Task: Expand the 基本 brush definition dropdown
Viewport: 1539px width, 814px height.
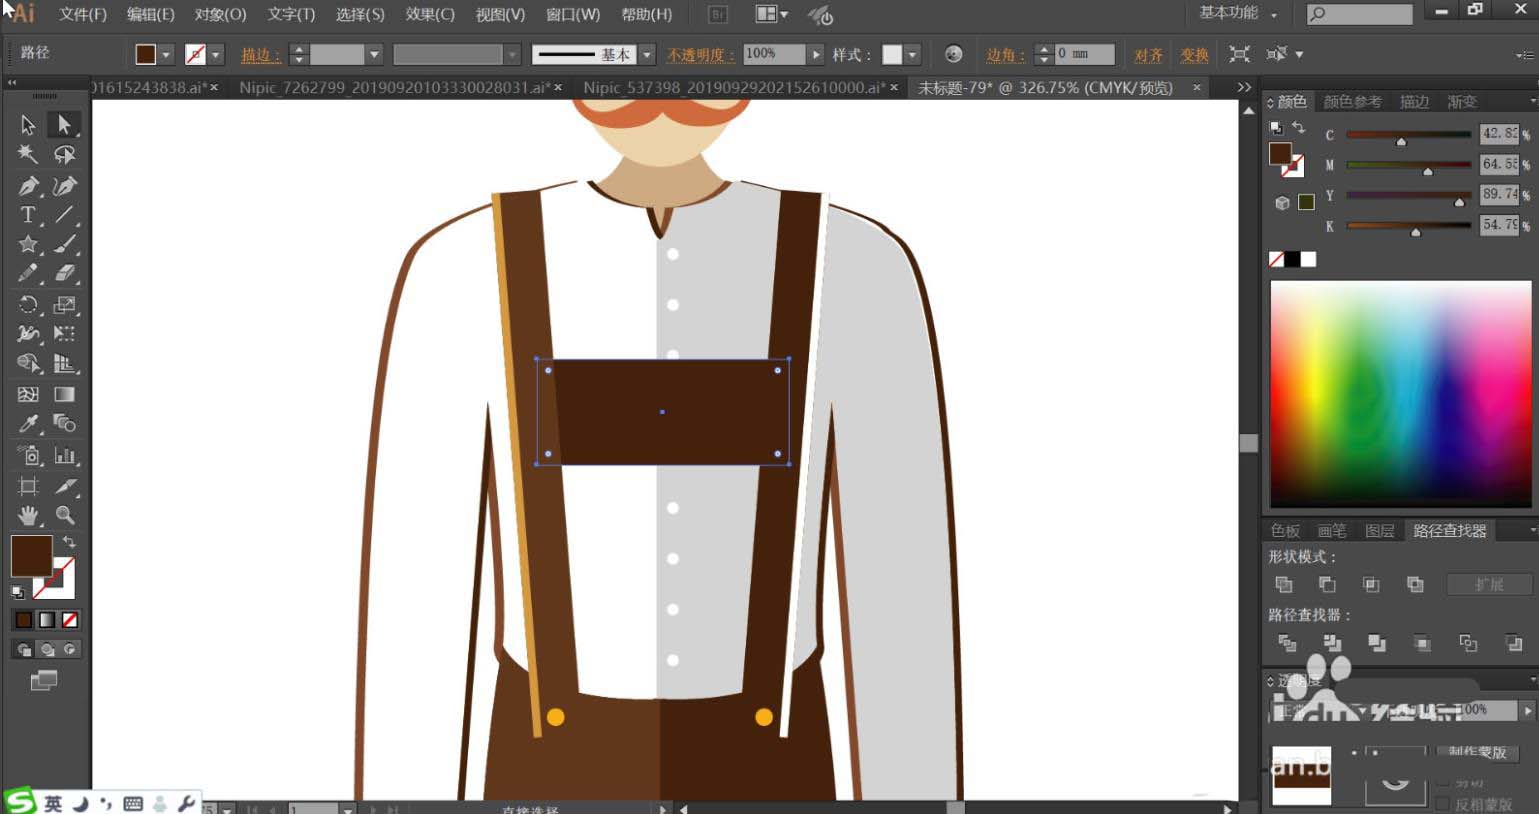Action: tap(647, 54)
